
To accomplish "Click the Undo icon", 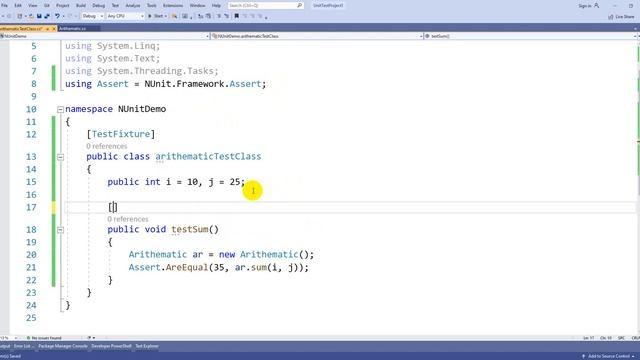I will [x=57, y=16].
